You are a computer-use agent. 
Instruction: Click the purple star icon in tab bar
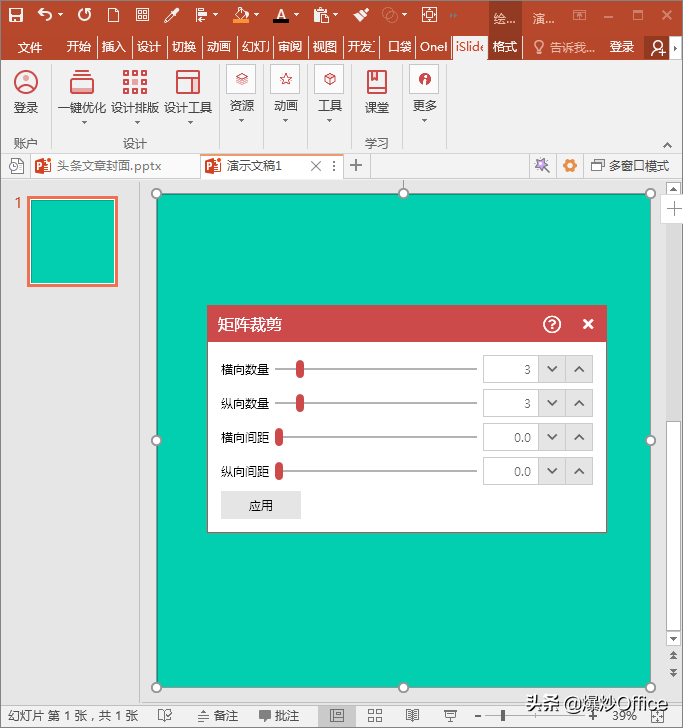[x=542, y=165]
